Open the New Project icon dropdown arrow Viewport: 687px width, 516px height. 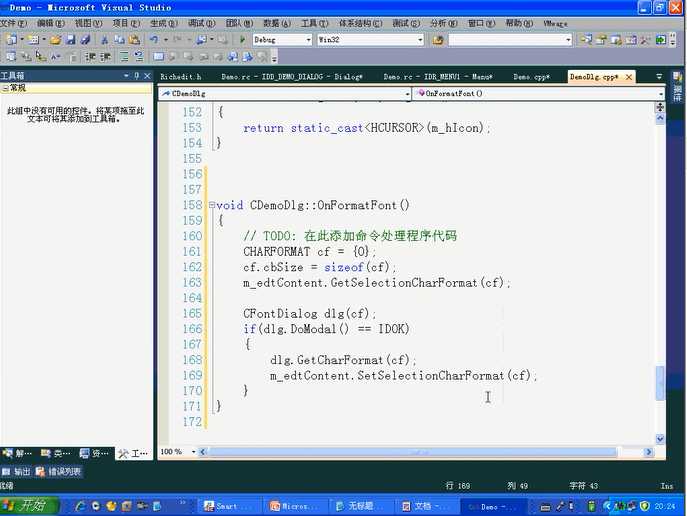pos(21,40)
